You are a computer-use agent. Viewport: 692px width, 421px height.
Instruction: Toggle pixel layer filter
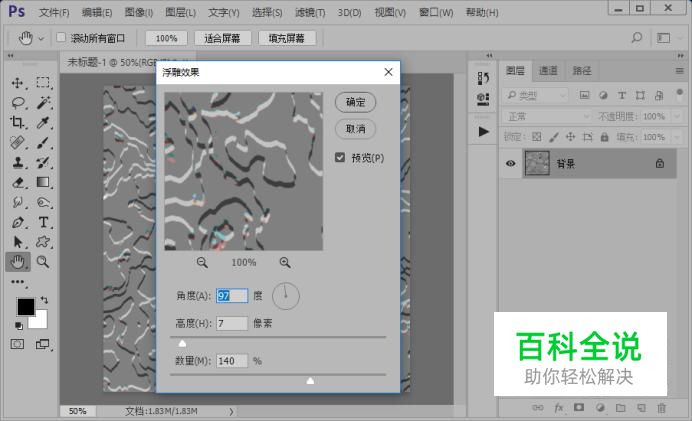584,95
